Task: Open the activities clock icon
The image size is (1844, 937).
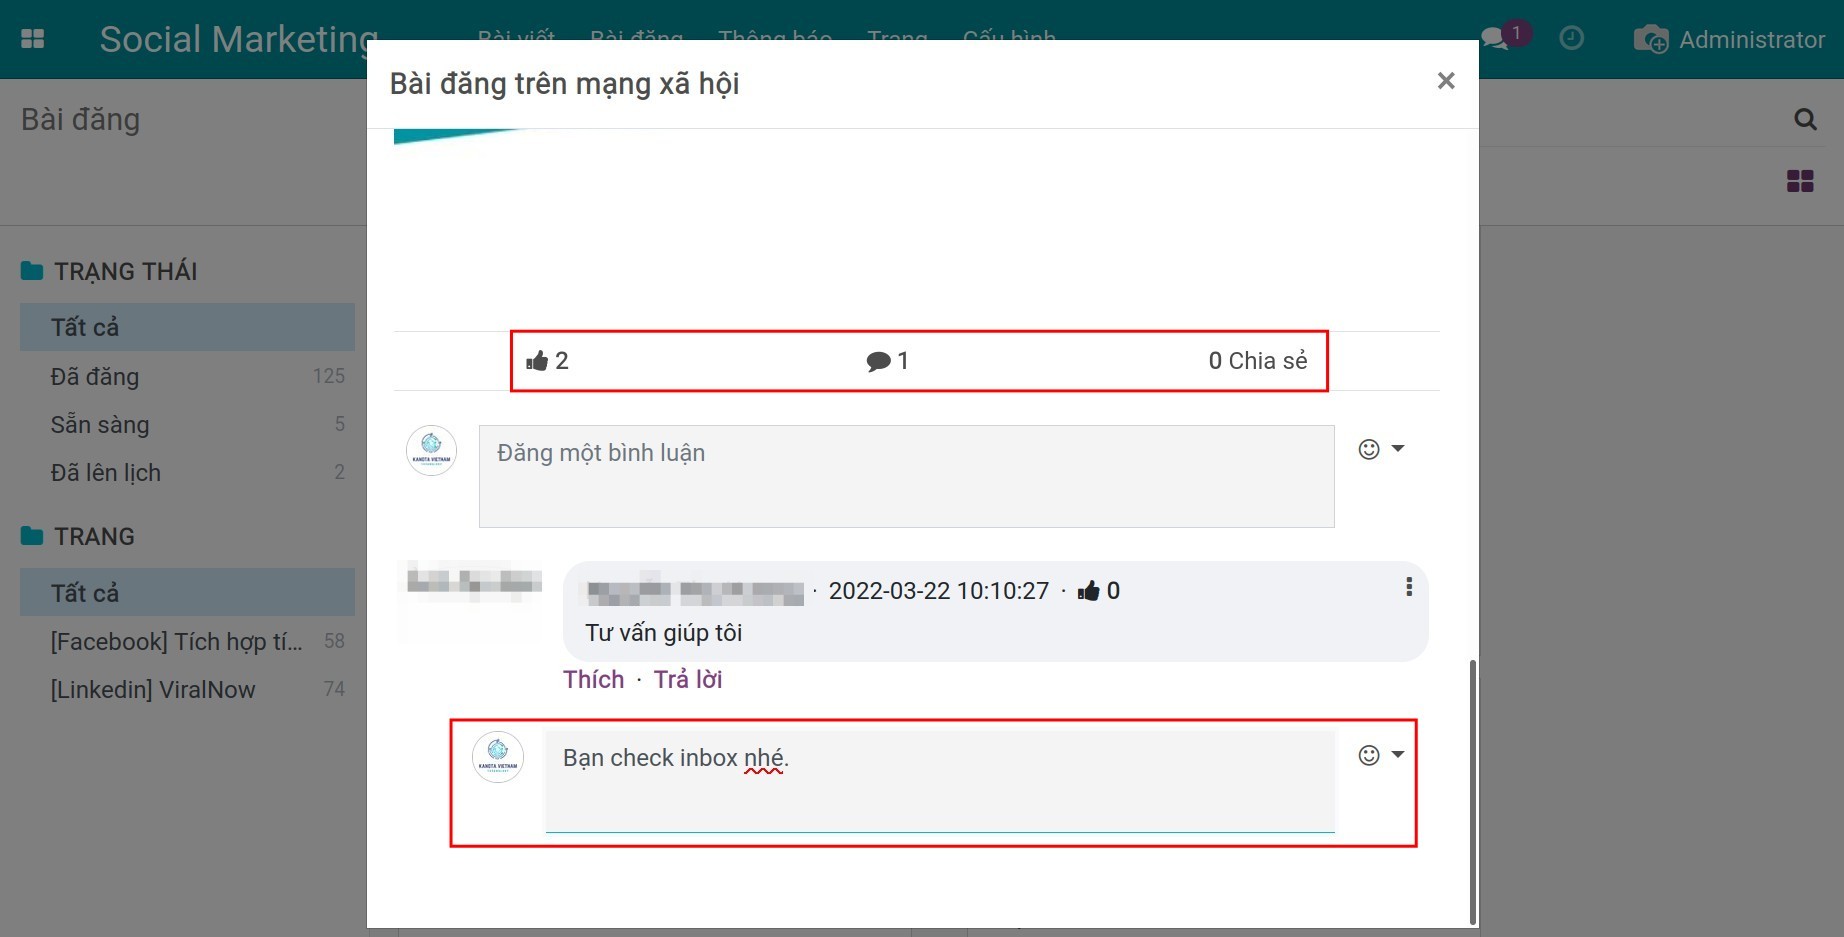Action: (x=1571, y=39)
